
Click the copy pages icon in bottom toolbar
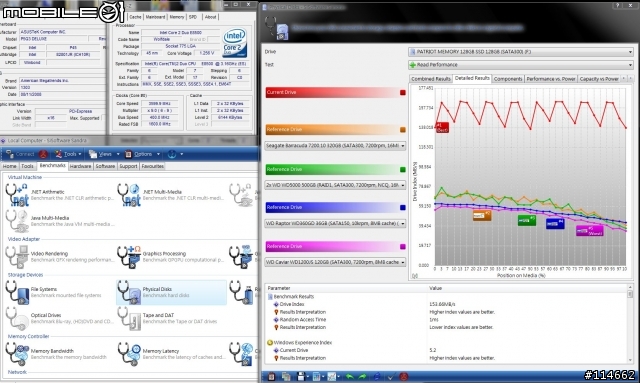286,376
